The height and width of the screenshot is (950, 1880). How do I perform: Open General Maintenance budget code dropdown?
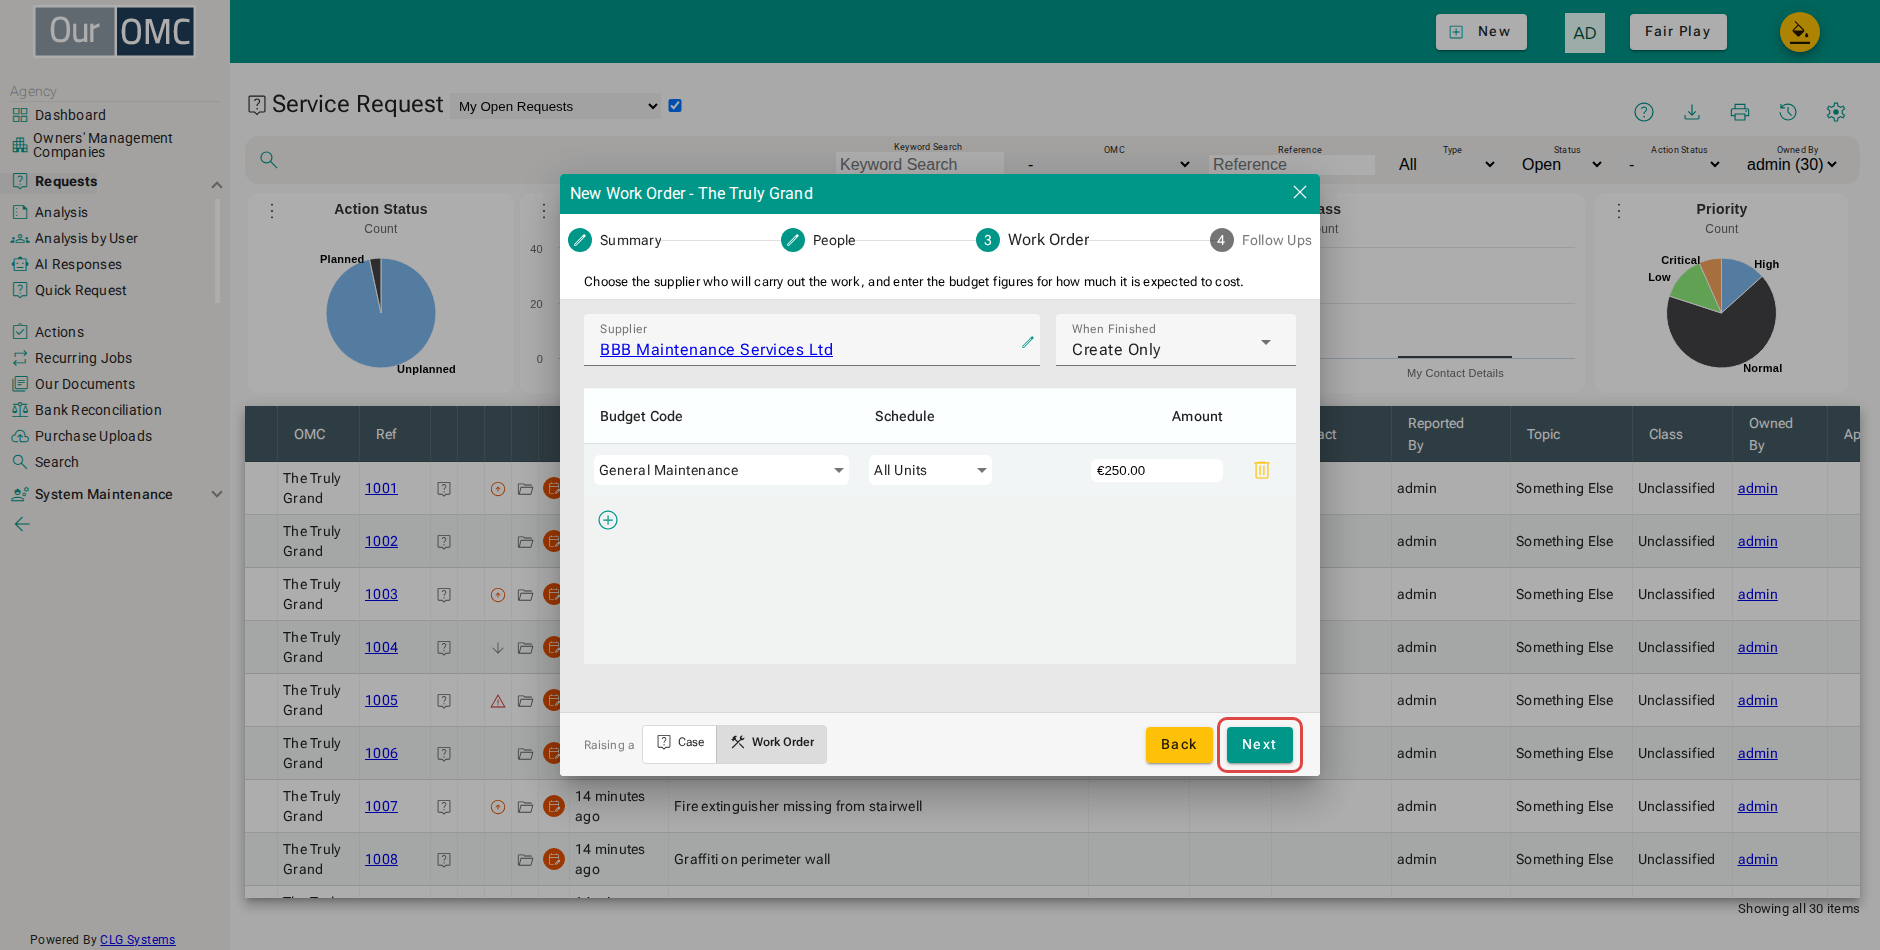[721, 470]
